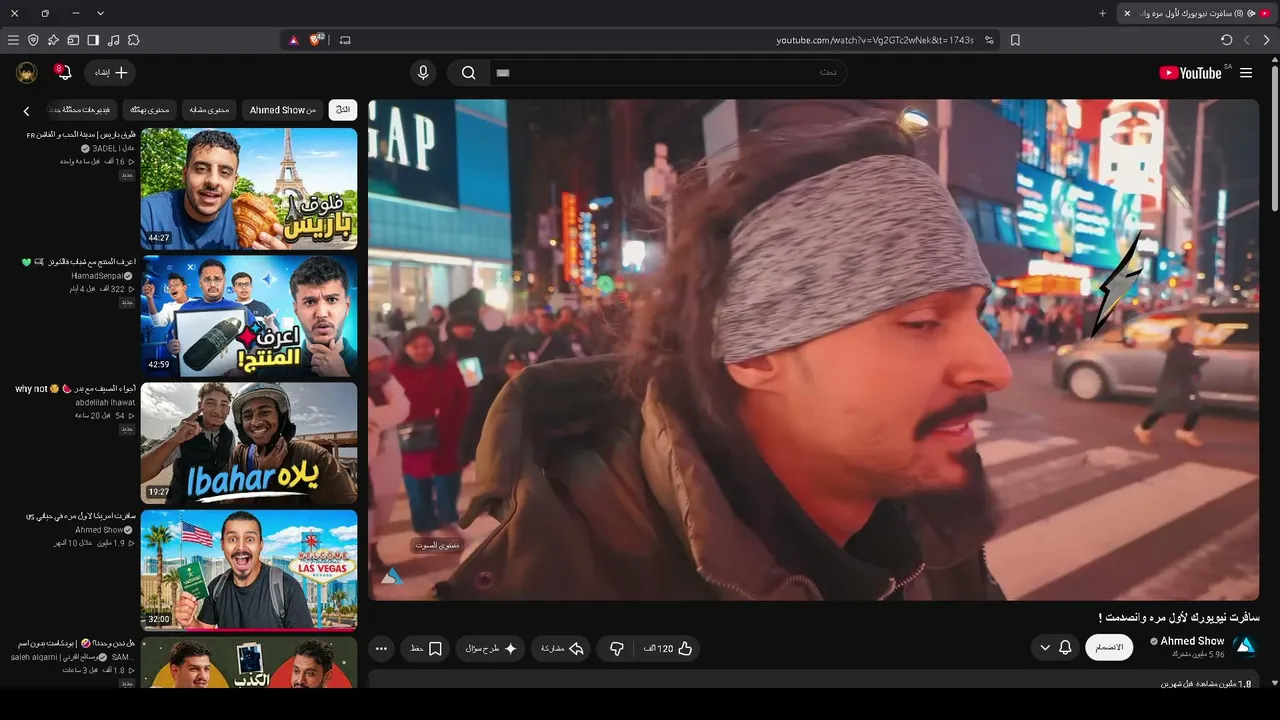Open the Ahmed Show logo watermark on video
Image resolution: width=1280 pixels, height=720 pixels.
(x=392, y=577)
